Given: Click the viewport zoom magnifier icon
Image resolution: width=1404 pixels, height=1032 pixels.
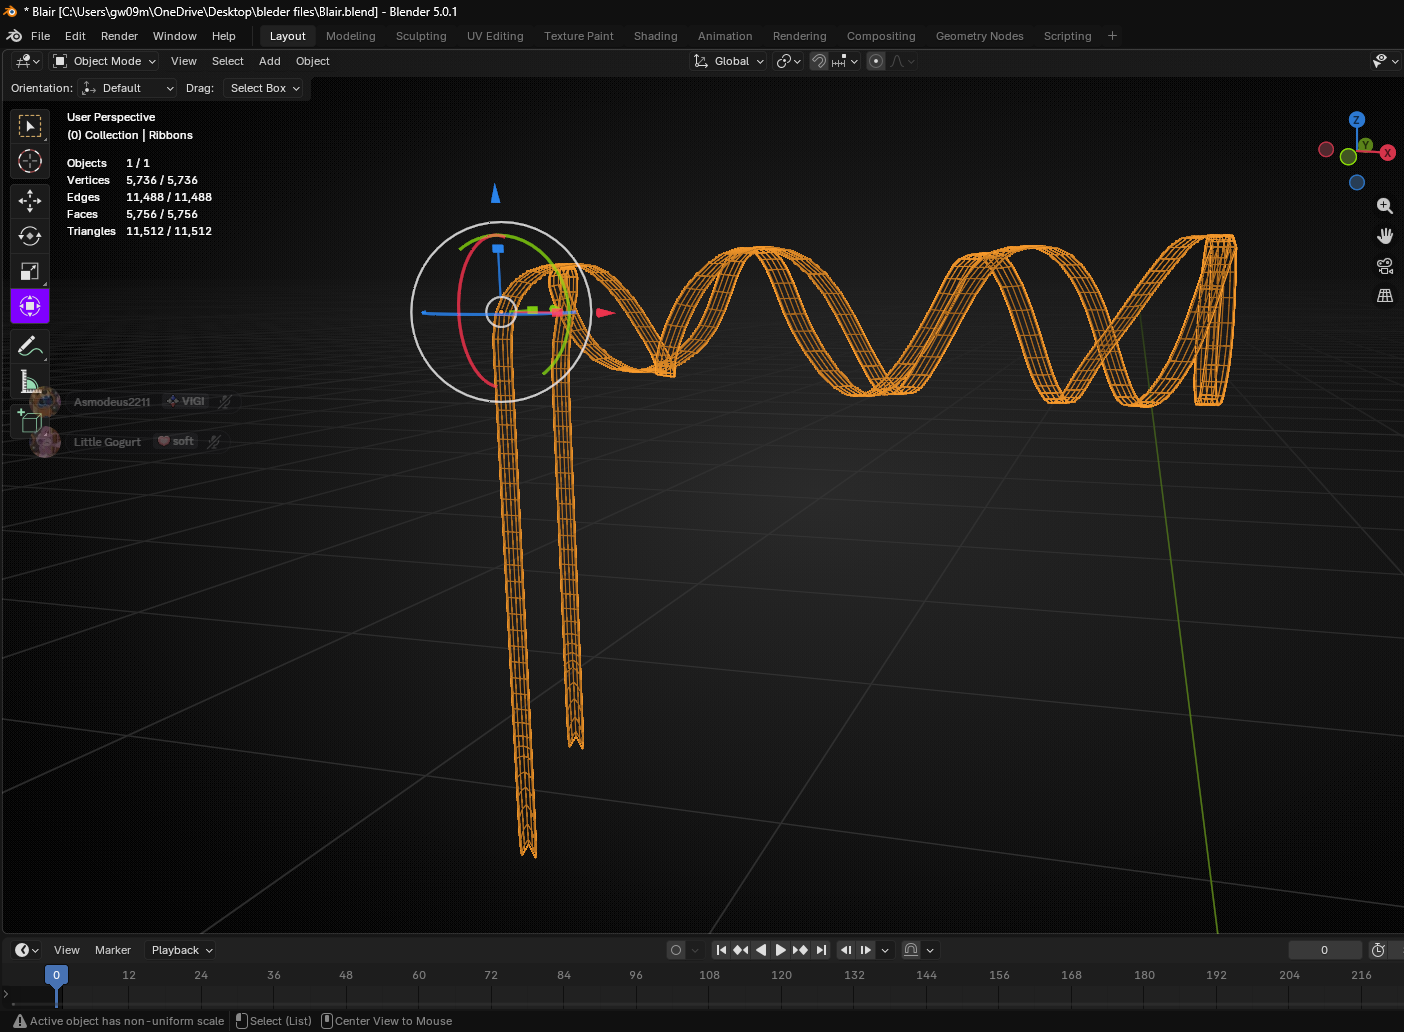Looking at the screenshot, I should pos(1385,206).
